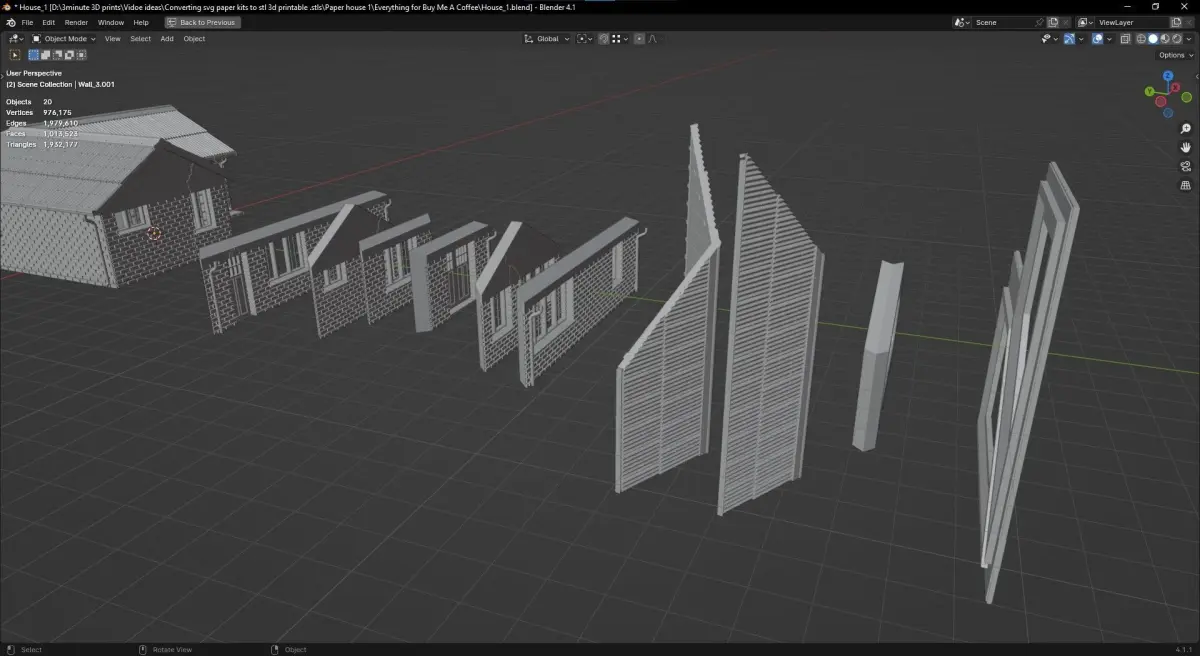Click the Back to Previous button
Image resolution: width=1200 pixels, height=656 pixels.
coord(202,22)
